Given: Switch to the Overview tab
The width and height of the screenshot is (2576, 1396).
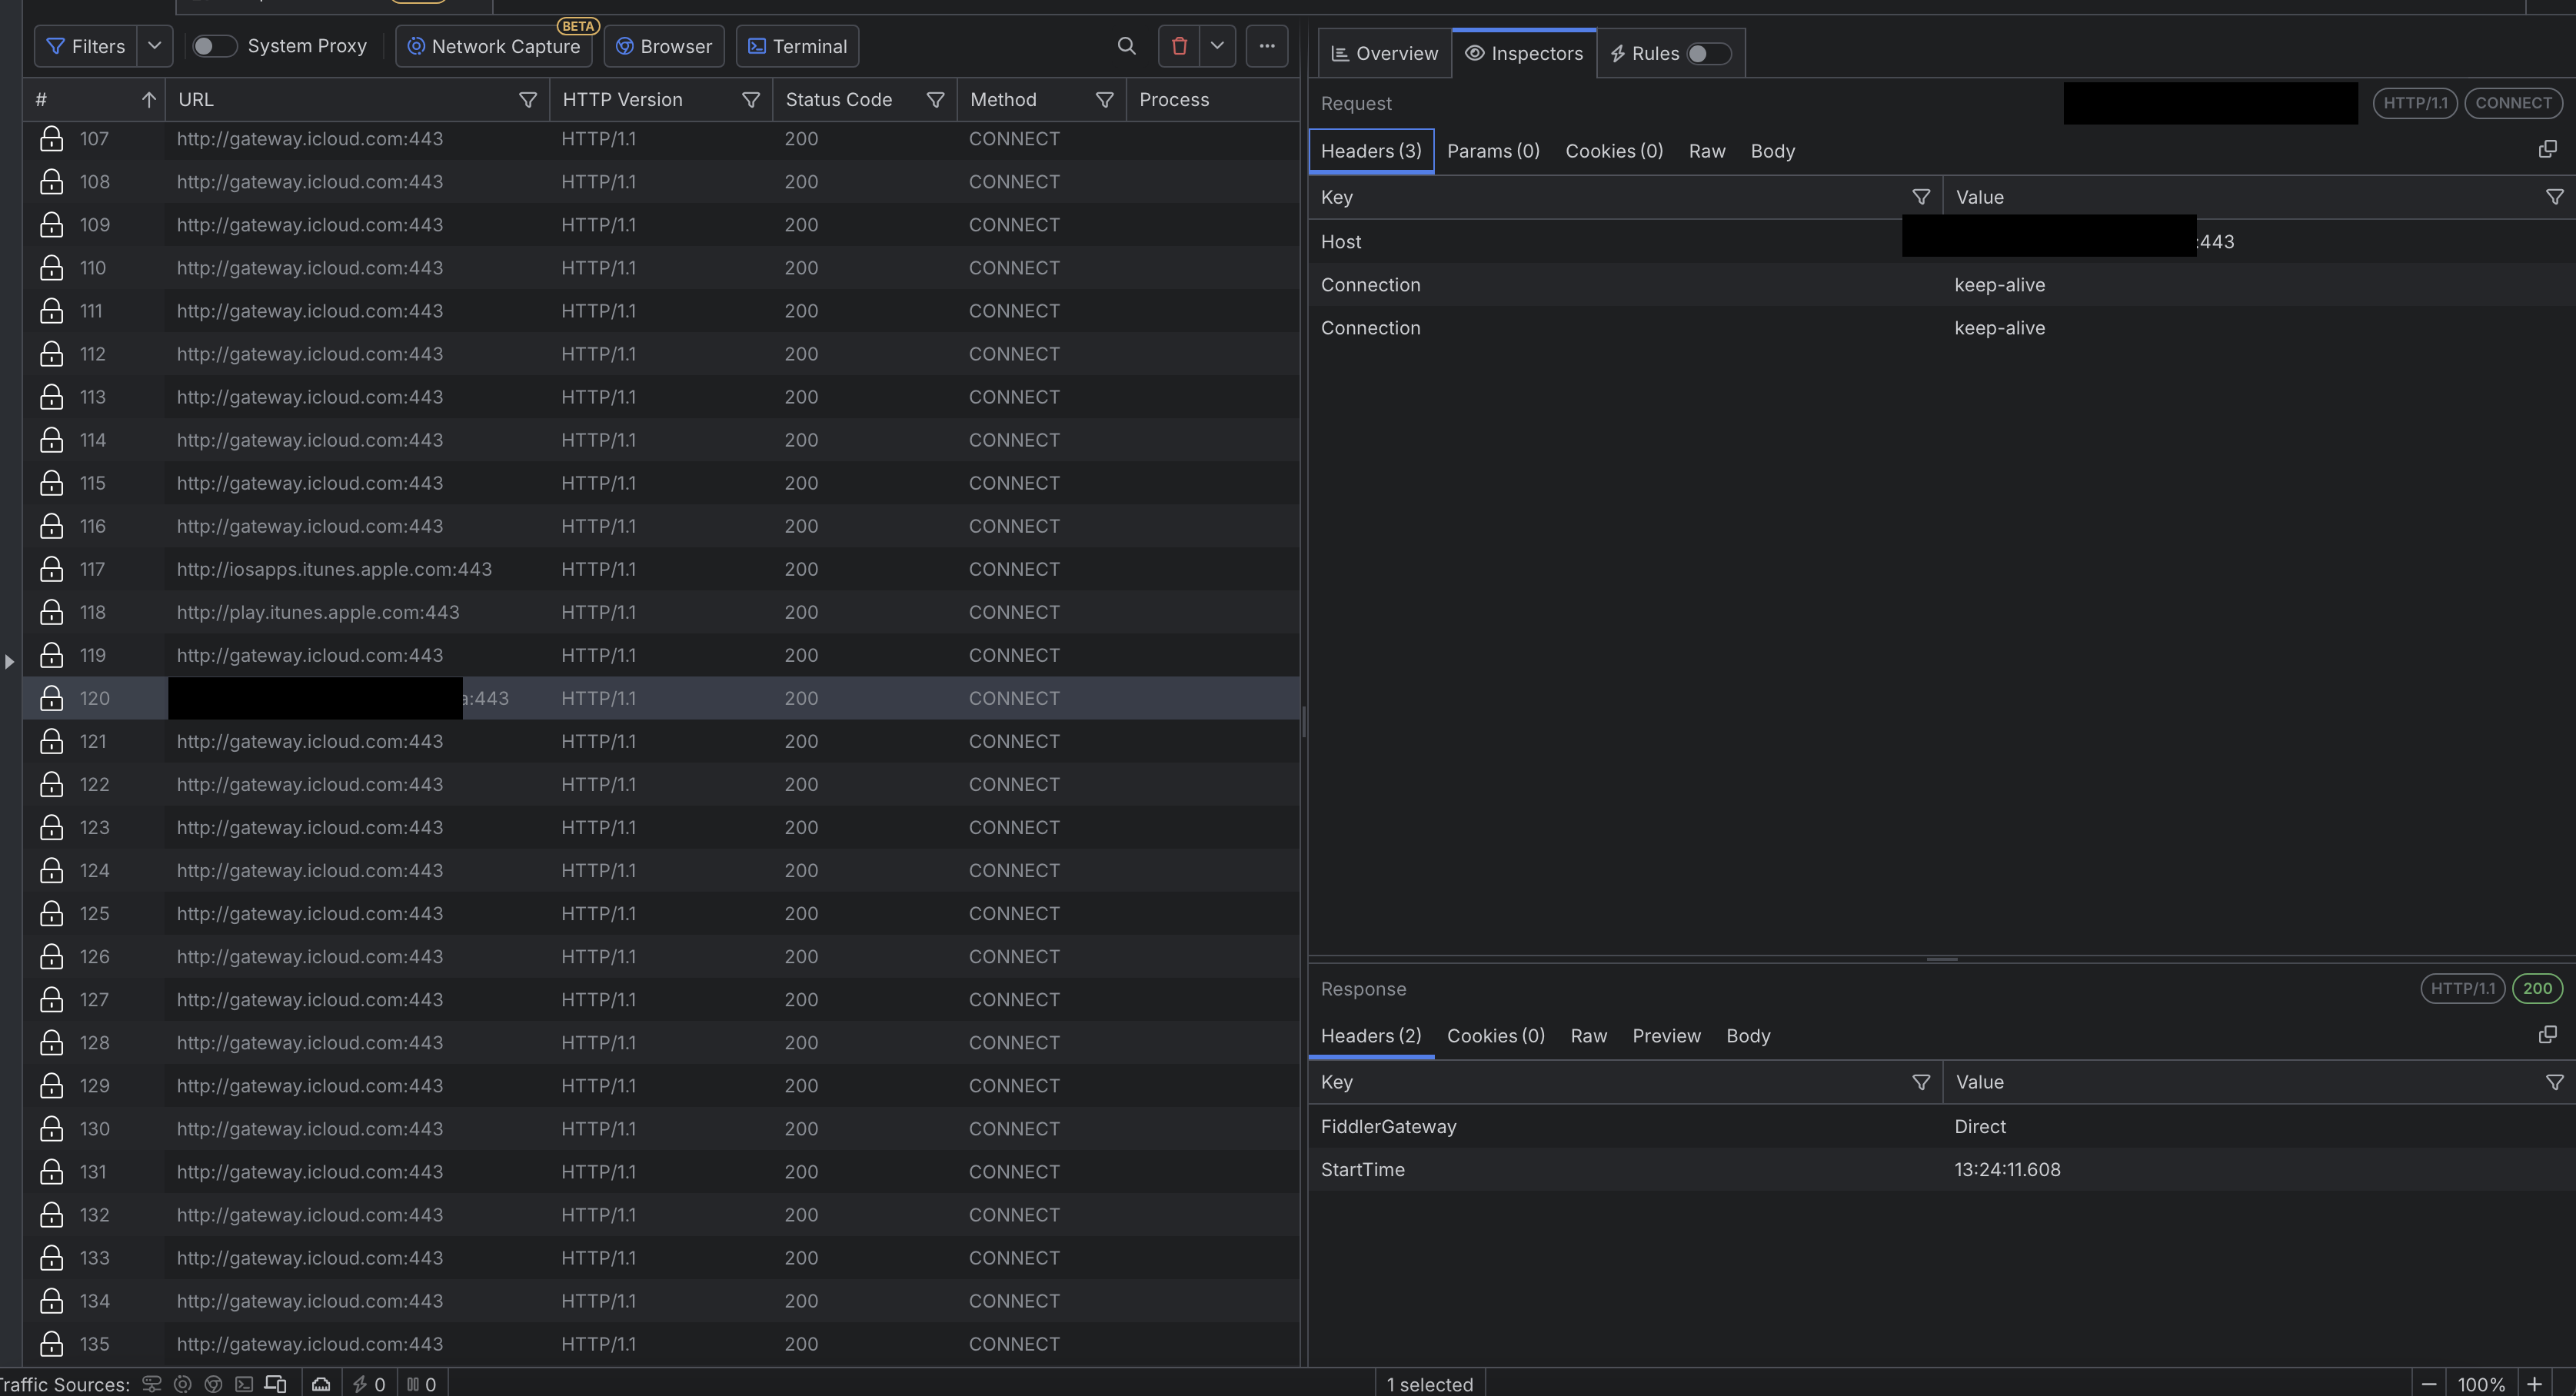Looking at the screenshot, I should [x=1384, y=54].
